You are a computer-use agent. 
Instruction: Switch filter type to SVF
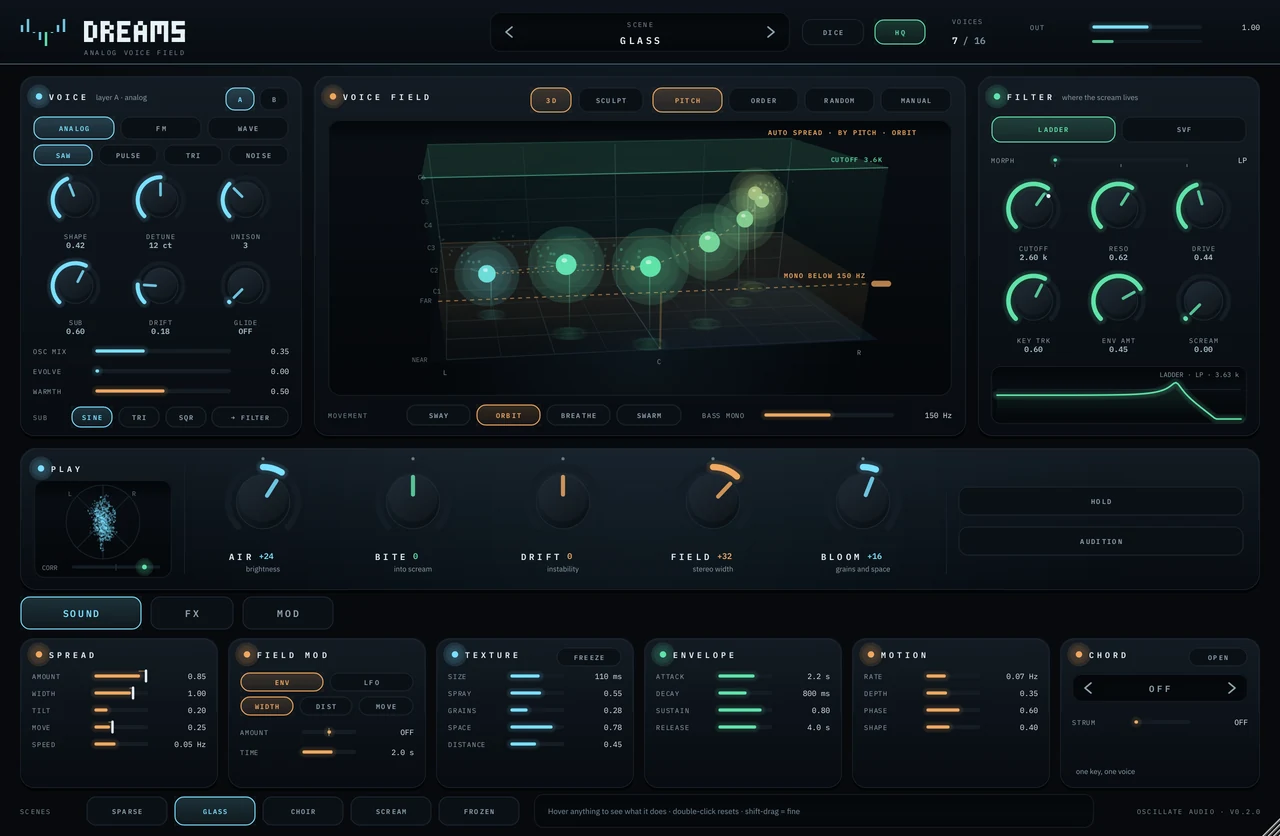point(1184,129)
